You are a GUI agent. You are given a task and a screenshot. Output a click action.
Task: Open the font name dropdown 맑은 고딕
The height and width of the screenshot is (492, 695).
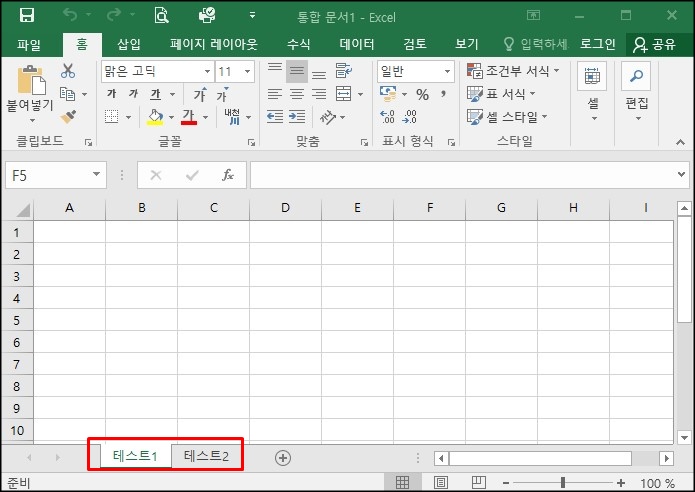tap(207, 71)
